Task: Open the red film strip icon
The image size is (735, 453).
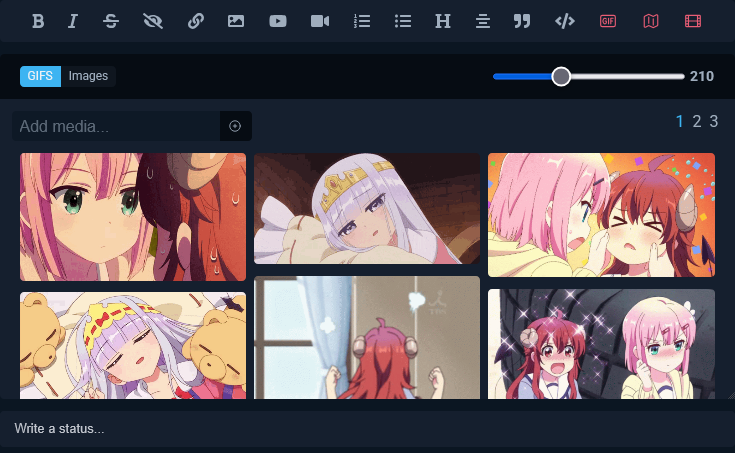Action: coord(693,21)
